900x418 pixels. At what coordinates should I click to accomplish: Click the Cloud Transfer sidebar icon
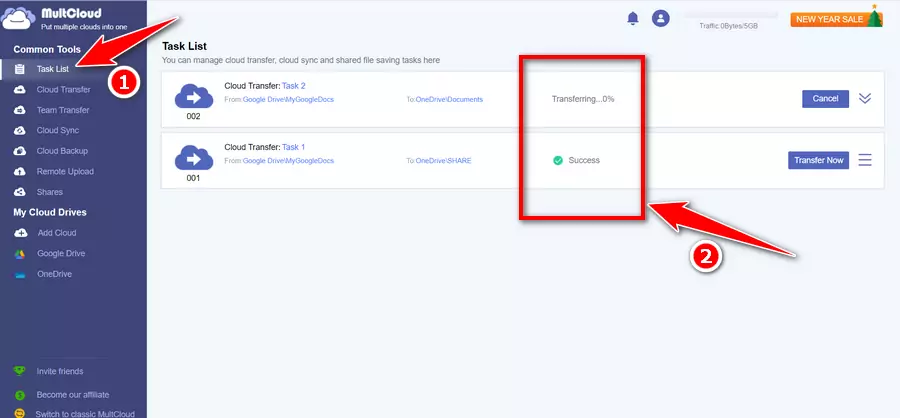pyautogui.click(x=20, y=90)
